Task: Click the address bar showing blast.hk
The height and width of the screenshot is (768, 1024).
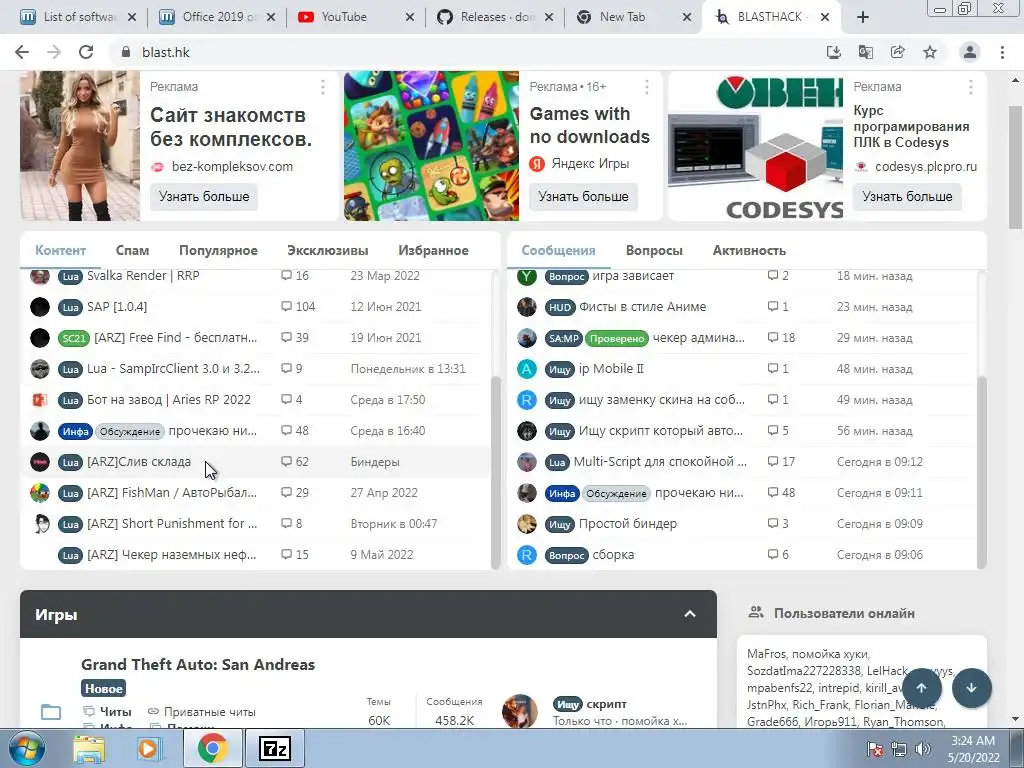Action: click(x=464, y=52)
